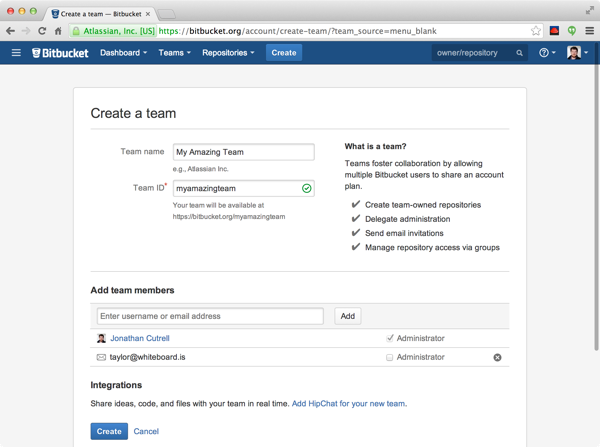The image size is (600, 447).
Task: Expand the Repositories dropdown
Action: [228, 53]
